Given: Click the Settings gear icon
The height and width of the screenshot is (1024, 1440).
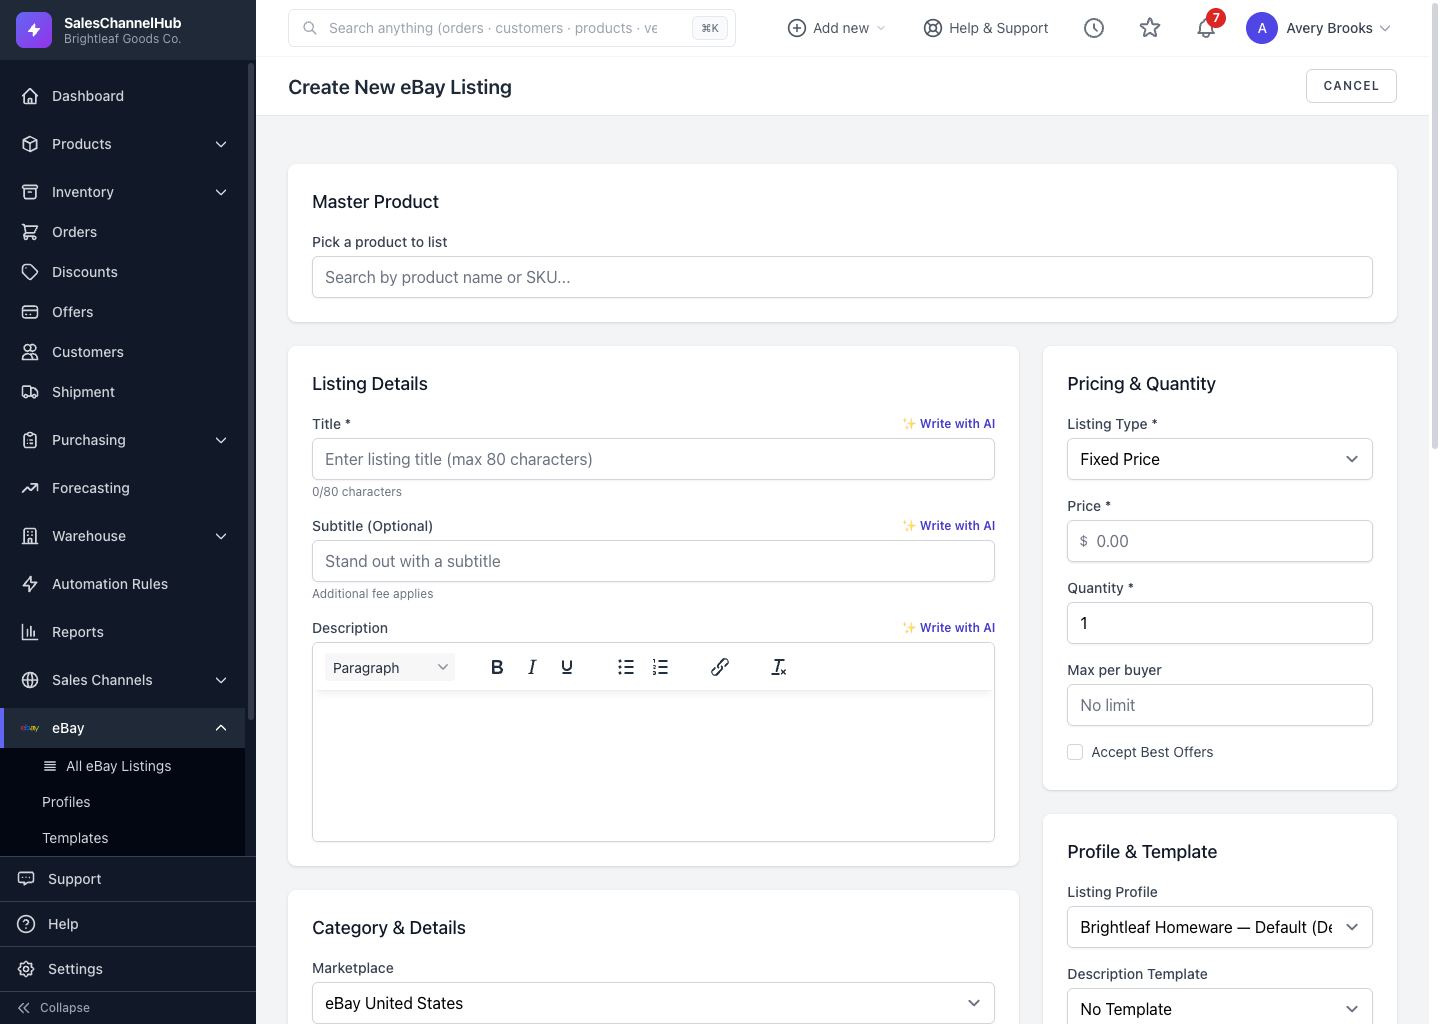Looking at the screenshot, I should (26, 969).
